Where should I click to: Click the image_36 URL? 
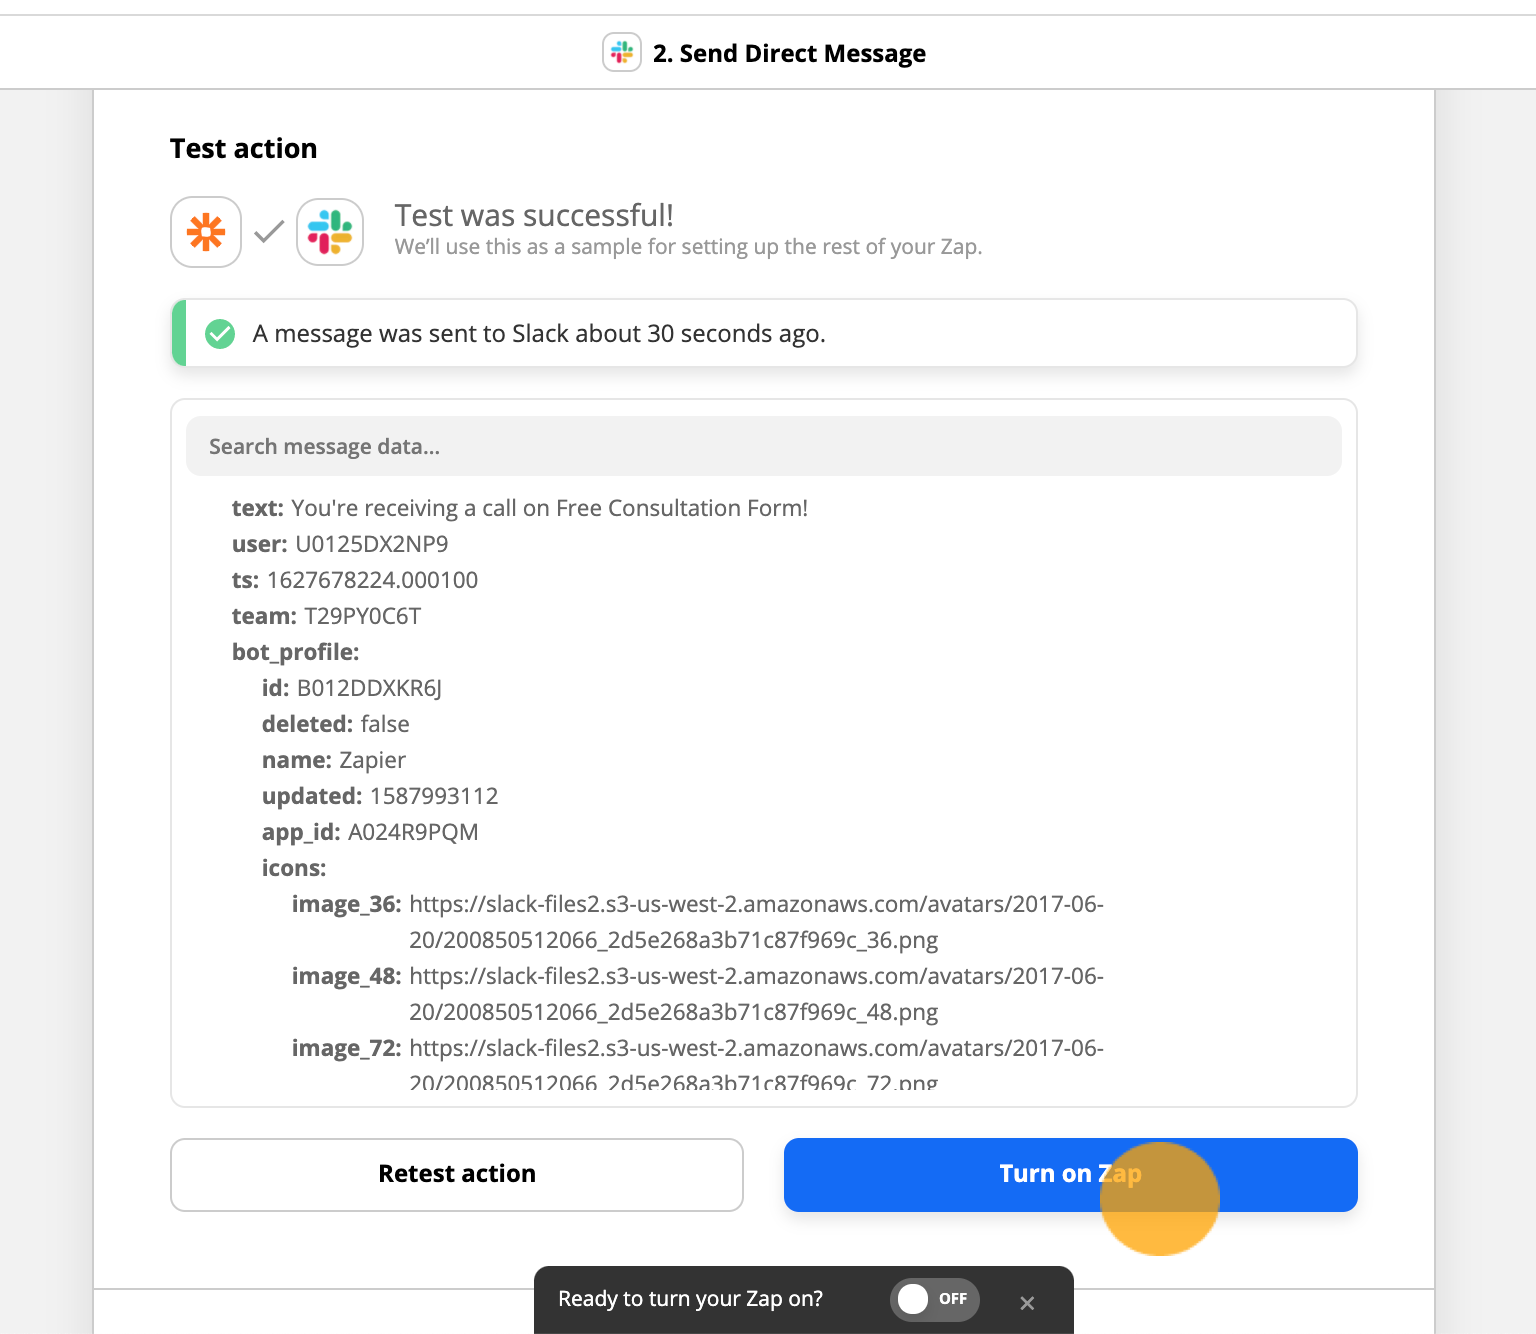pyautogui.click(x=756, y=922)
